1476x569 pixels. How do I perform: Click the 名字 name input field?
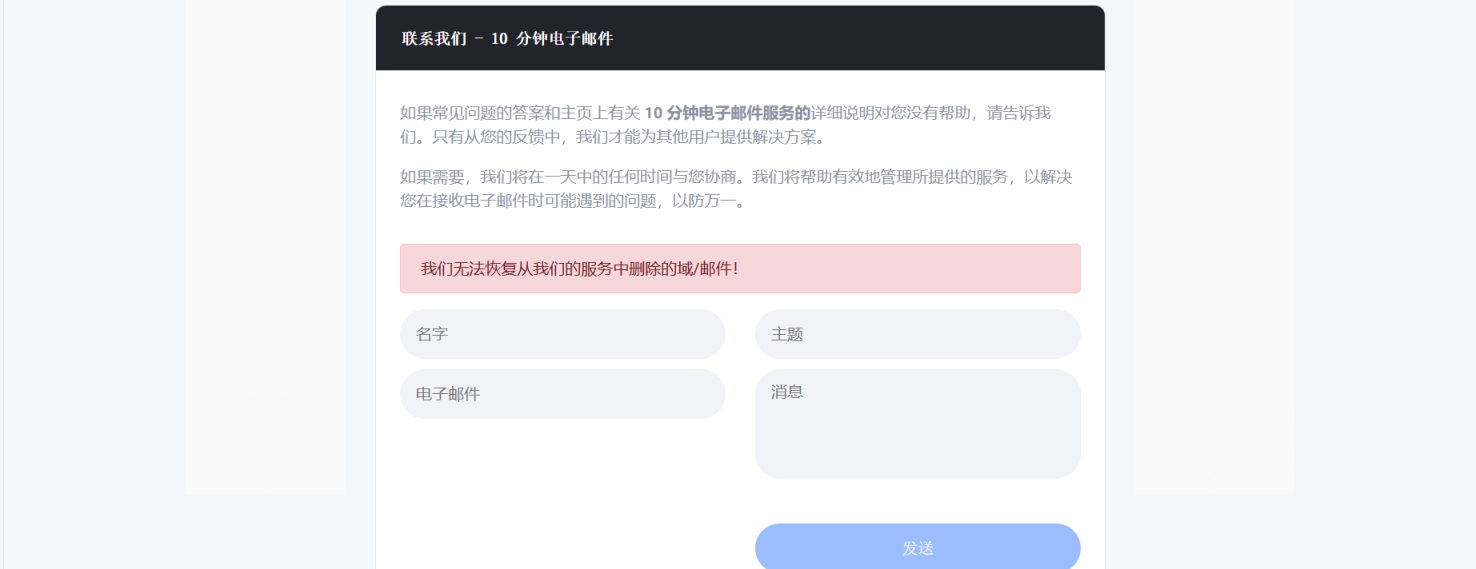tap(562, 334)
